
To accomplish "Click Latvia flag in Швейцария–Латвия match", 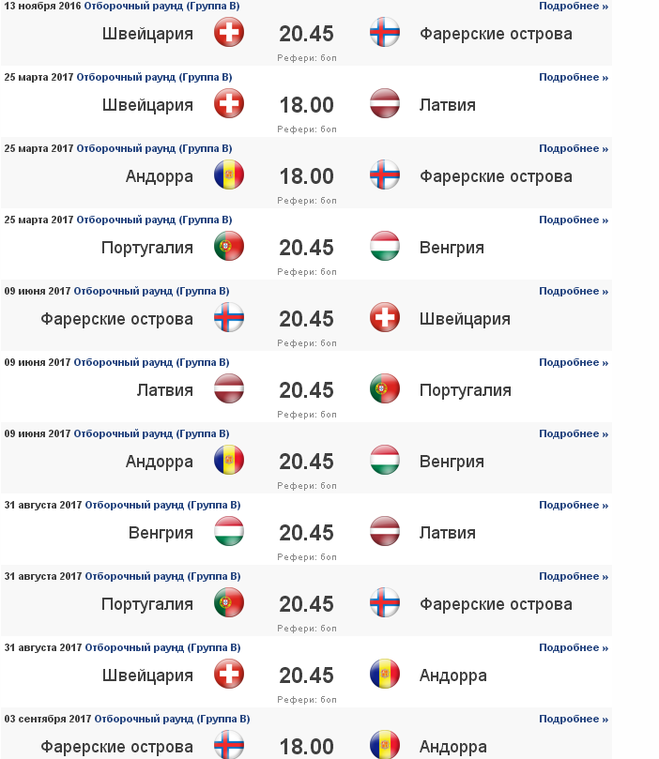I will coord(384,104).
